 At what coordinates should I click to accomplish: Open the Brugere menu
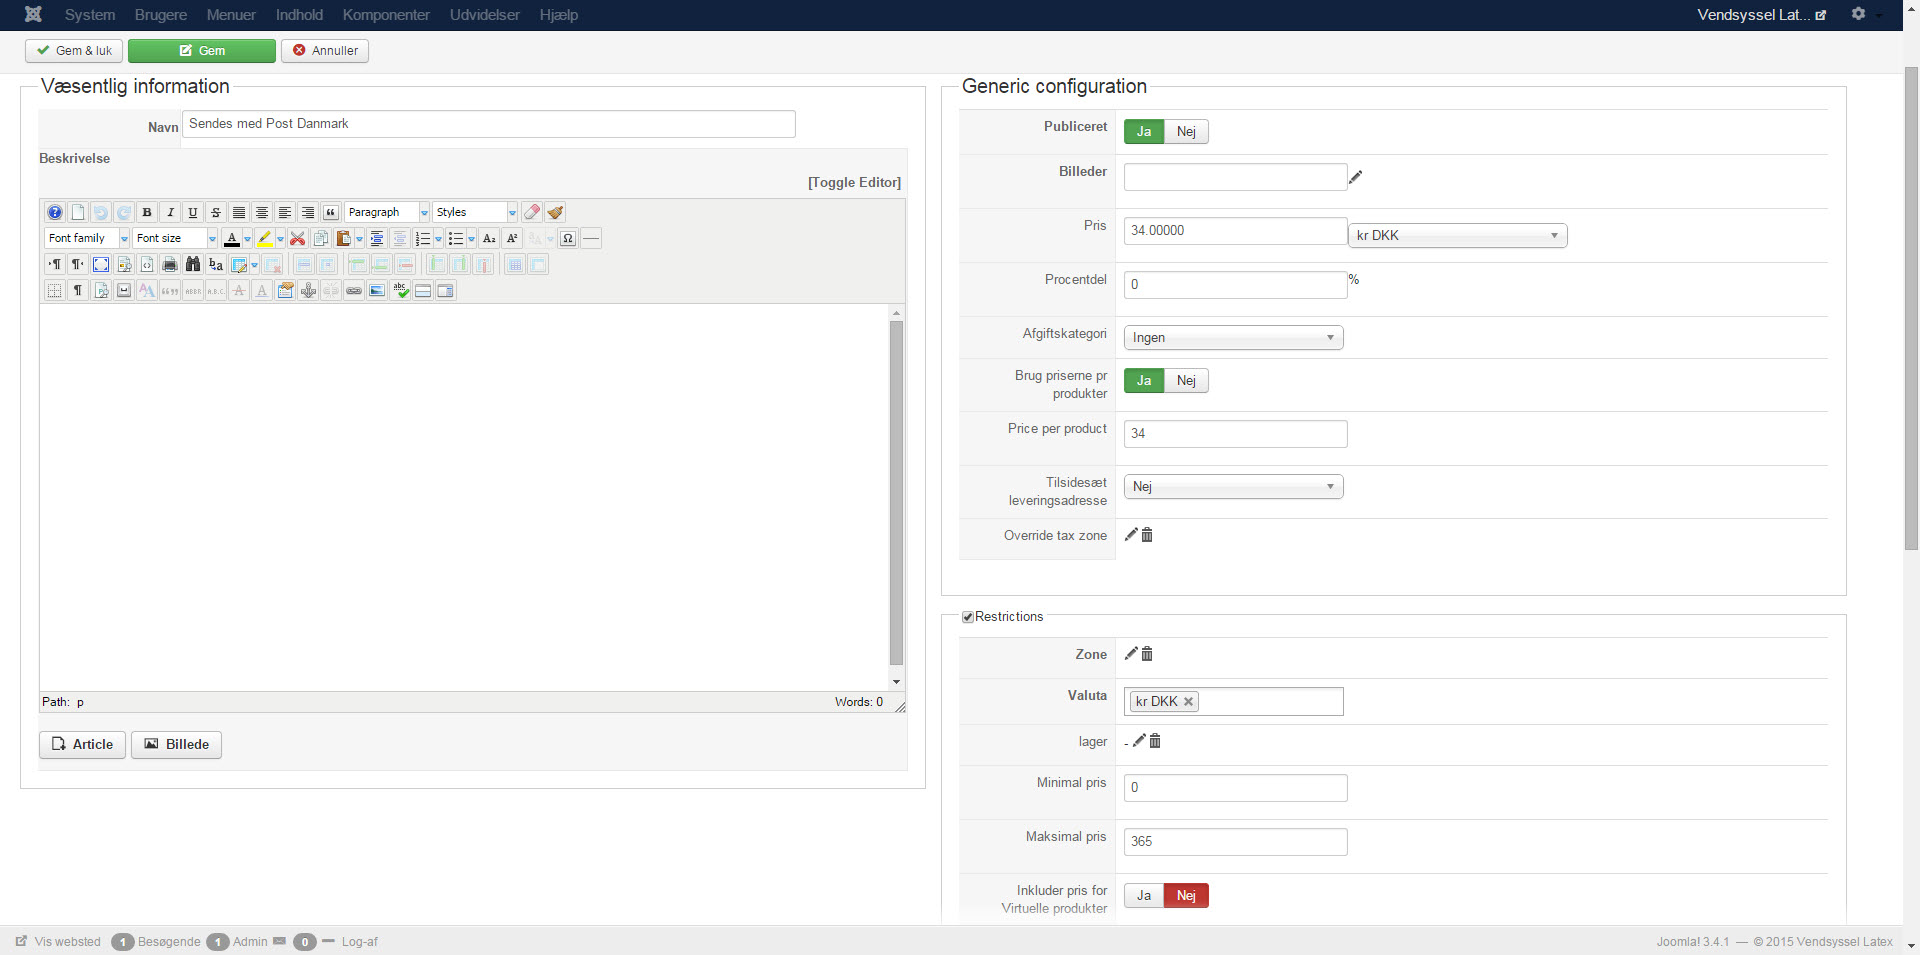click(x=161, y=15)
